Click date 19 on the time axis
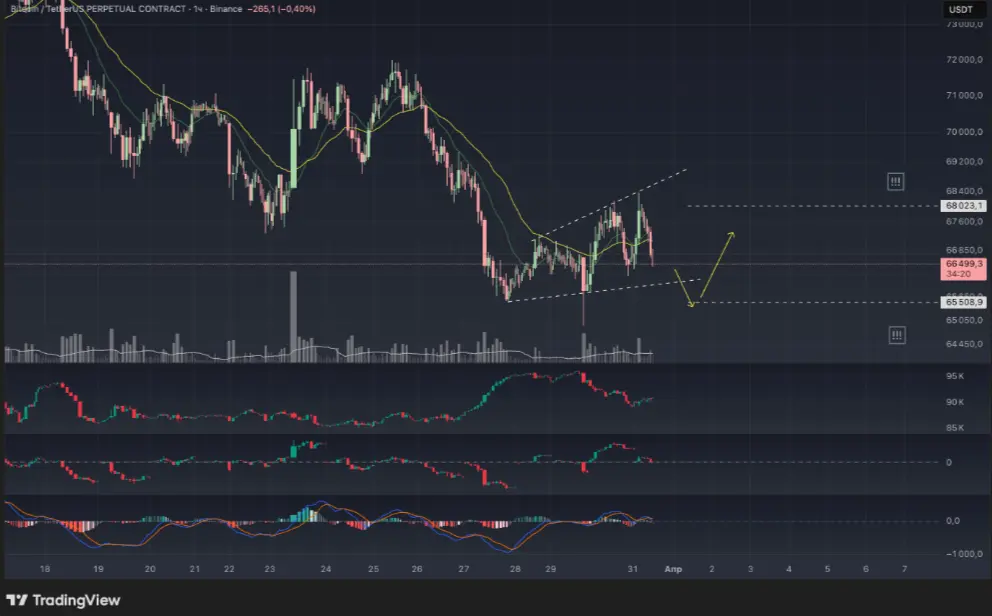This screenshot has height=616, width=992. (x=98, y=569)
